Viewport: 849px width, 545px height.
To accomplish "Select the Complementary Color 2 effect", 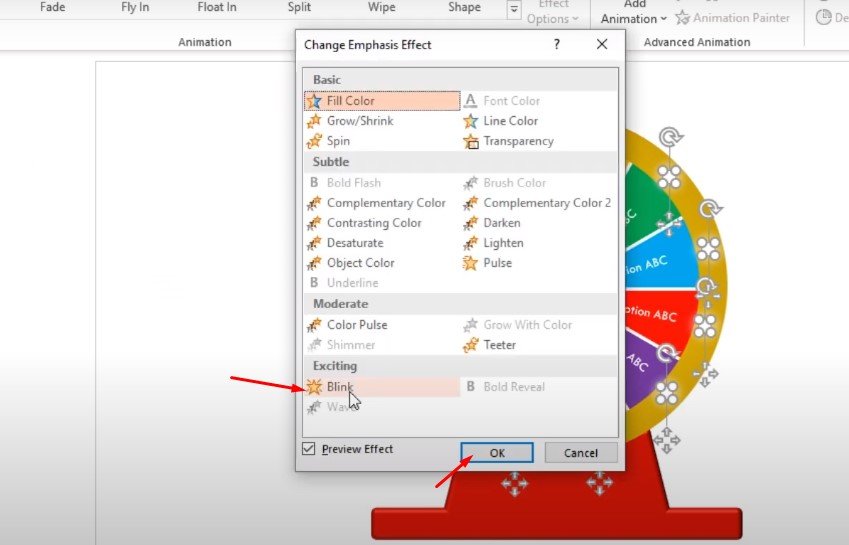I will click(539, 203).
